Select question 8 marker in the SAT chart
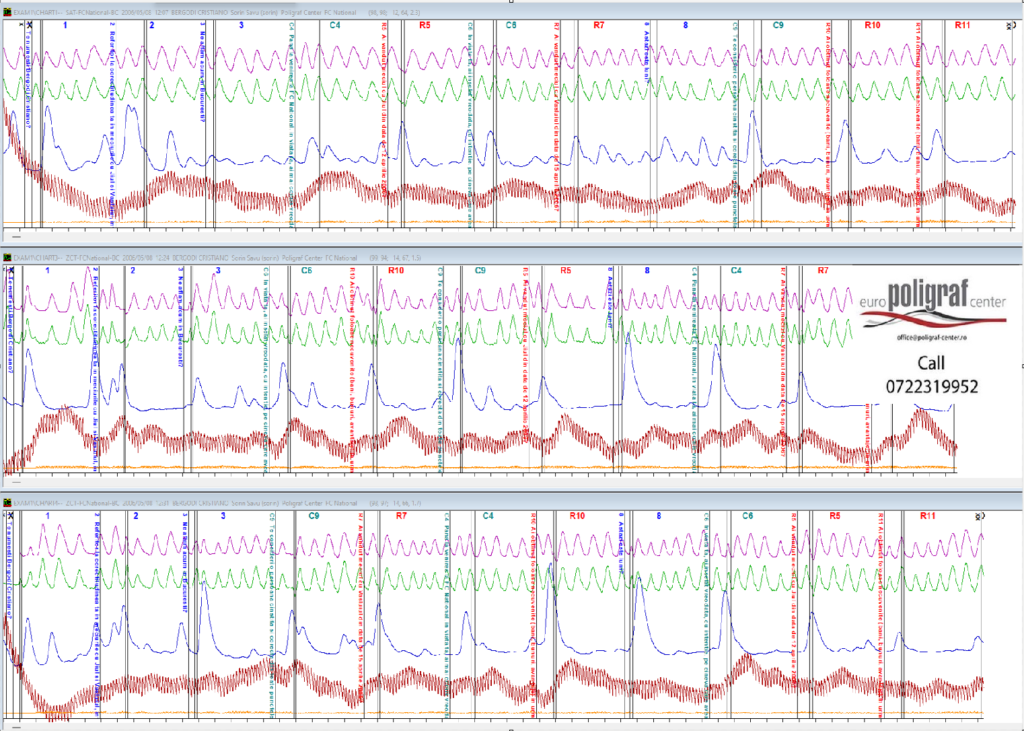The image size is (1024, 731). (x=685, y=25)
